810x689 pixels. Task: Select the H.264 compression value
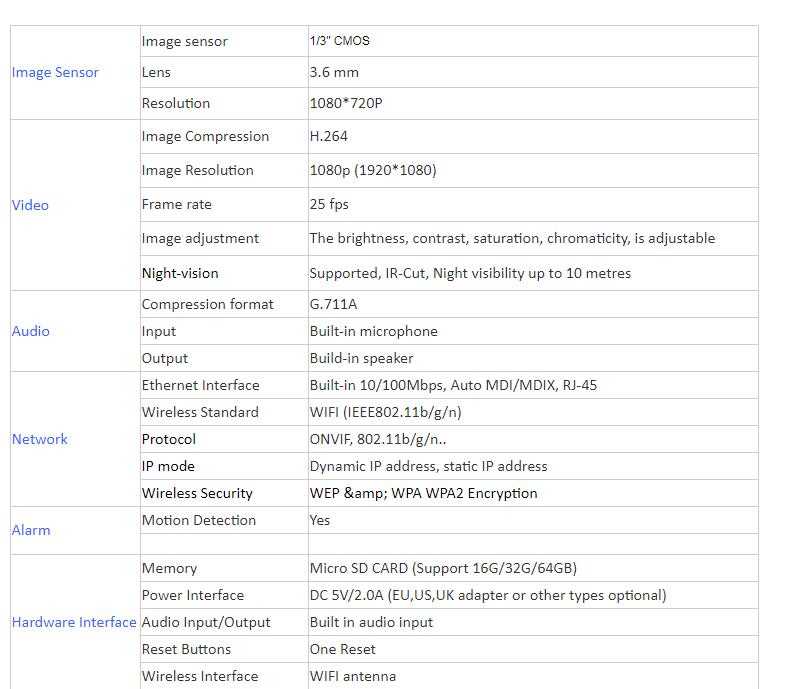pos(329,136)
